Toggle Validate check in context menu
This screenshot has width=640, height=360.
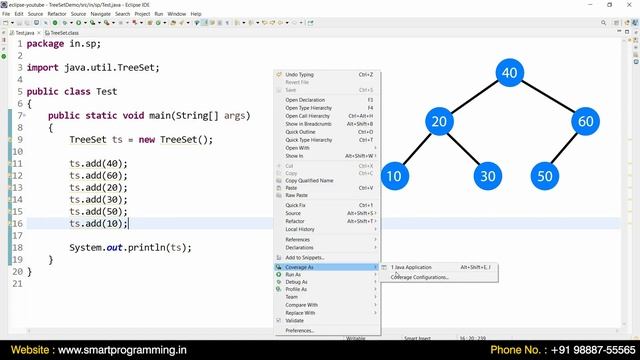(279, 321)
